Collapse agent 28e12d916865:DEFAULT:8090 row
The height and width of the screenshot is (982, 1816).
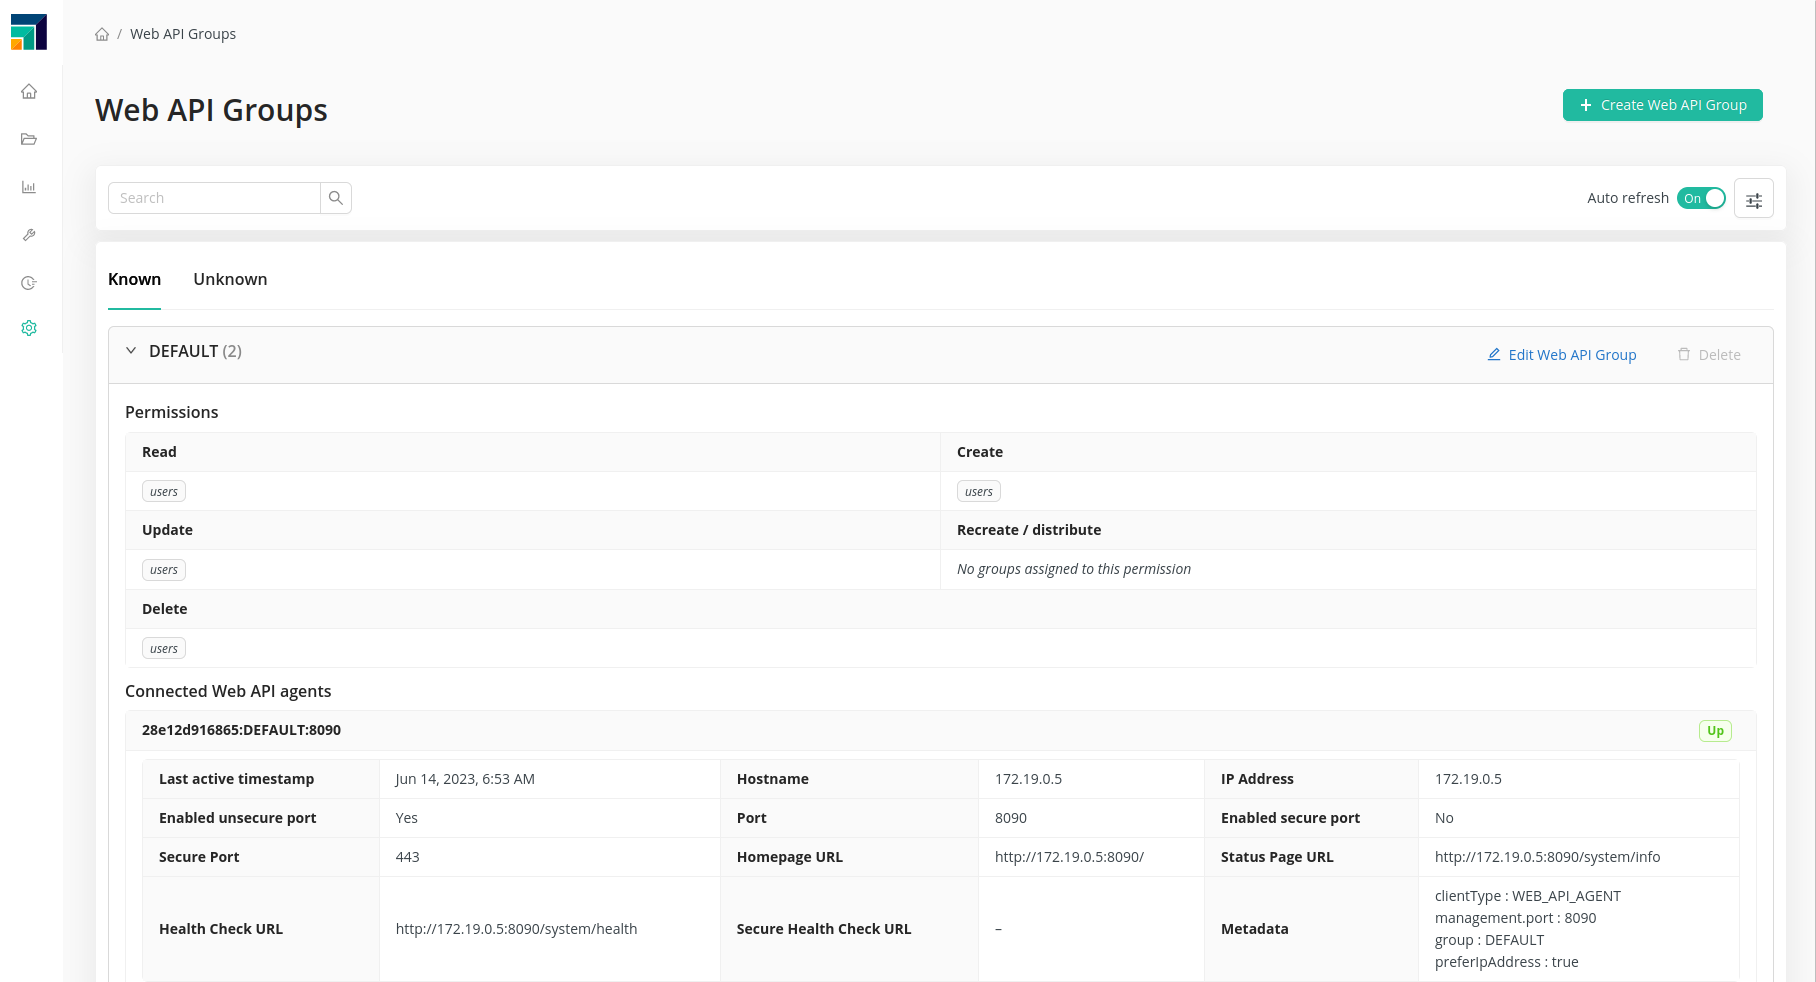(241, 730)
